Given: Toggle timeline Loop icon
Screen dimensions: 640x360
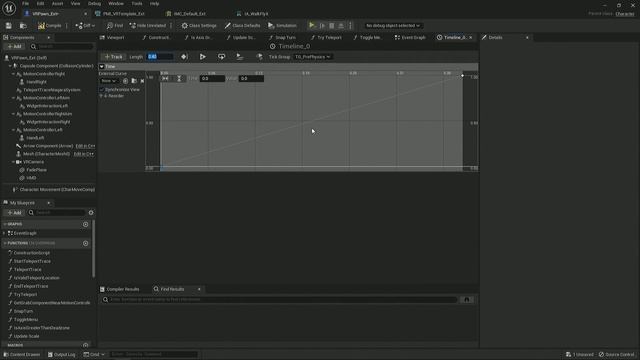Looking at the screenshot, I should (221, 57).
